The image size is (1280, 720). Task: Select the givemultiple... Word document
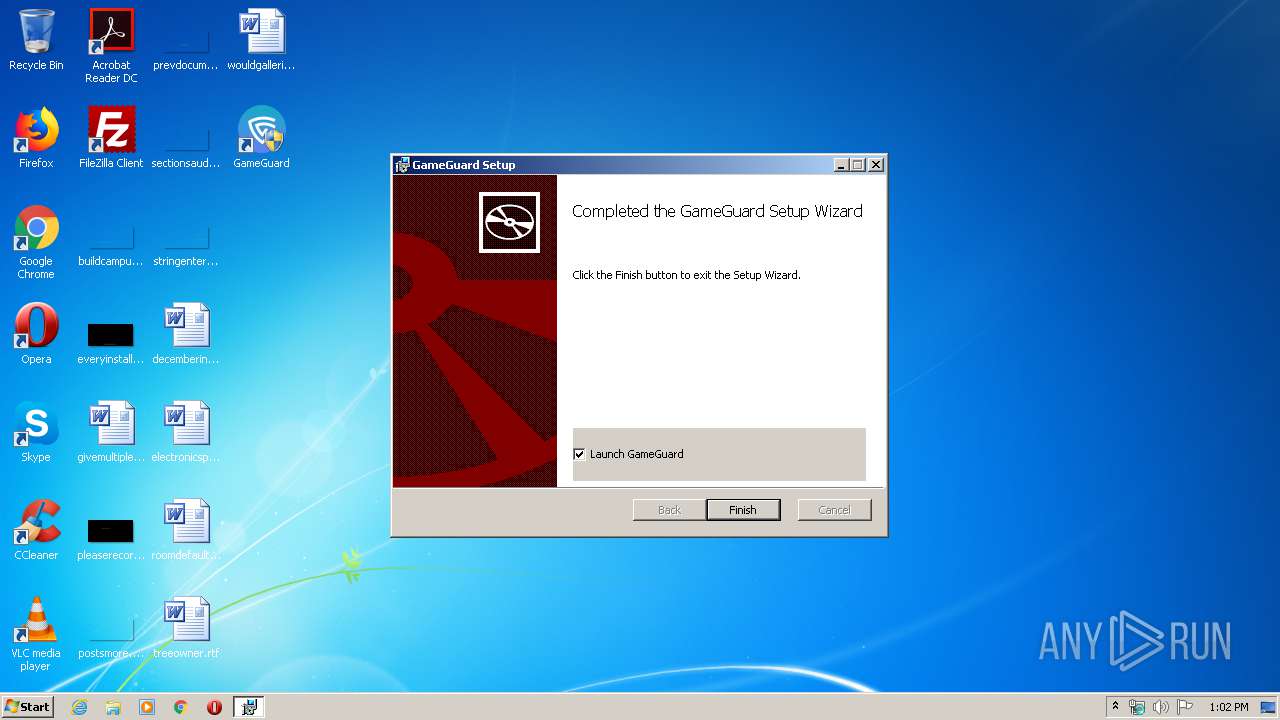pos(111,432)
